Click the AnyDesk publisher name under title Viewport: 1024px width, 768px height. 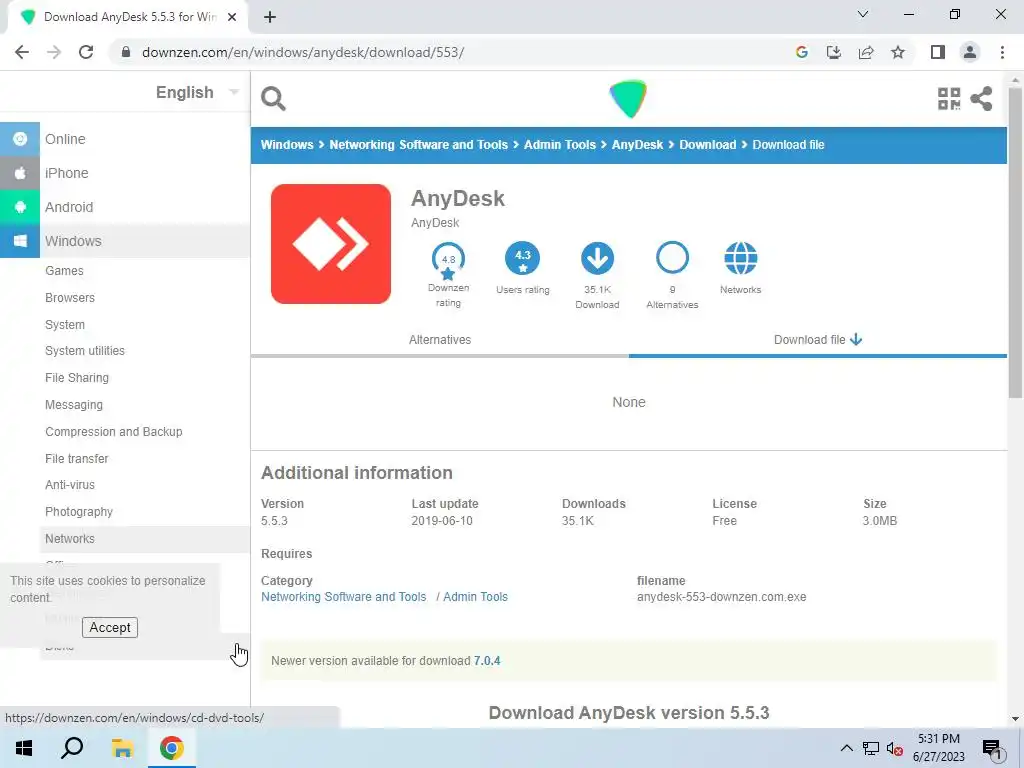(435, 223)
